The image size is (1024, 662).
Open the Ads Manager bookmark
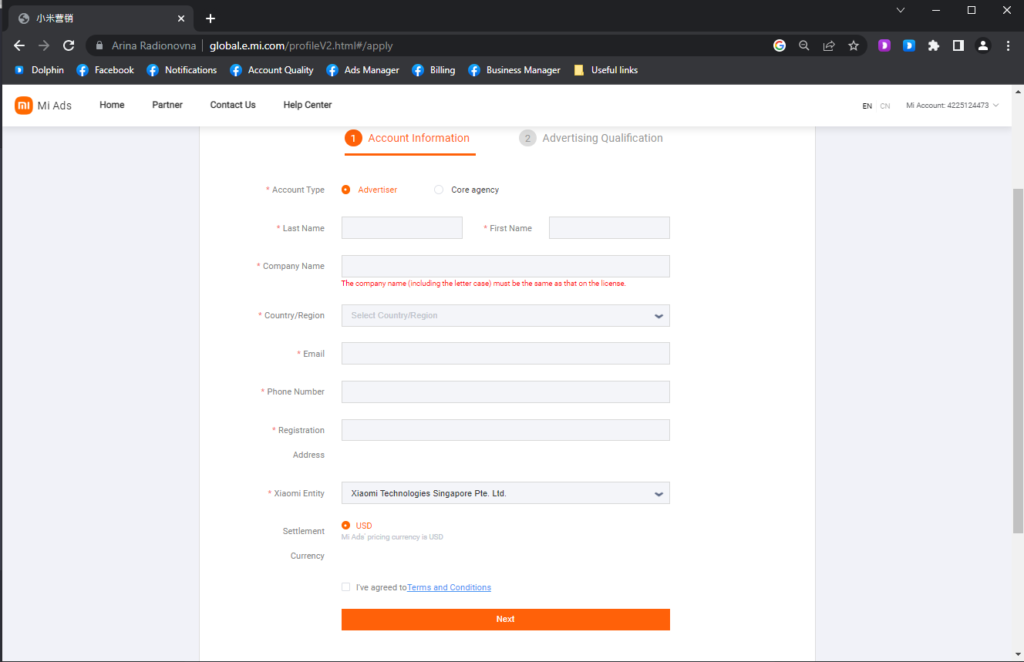point(362,70)
